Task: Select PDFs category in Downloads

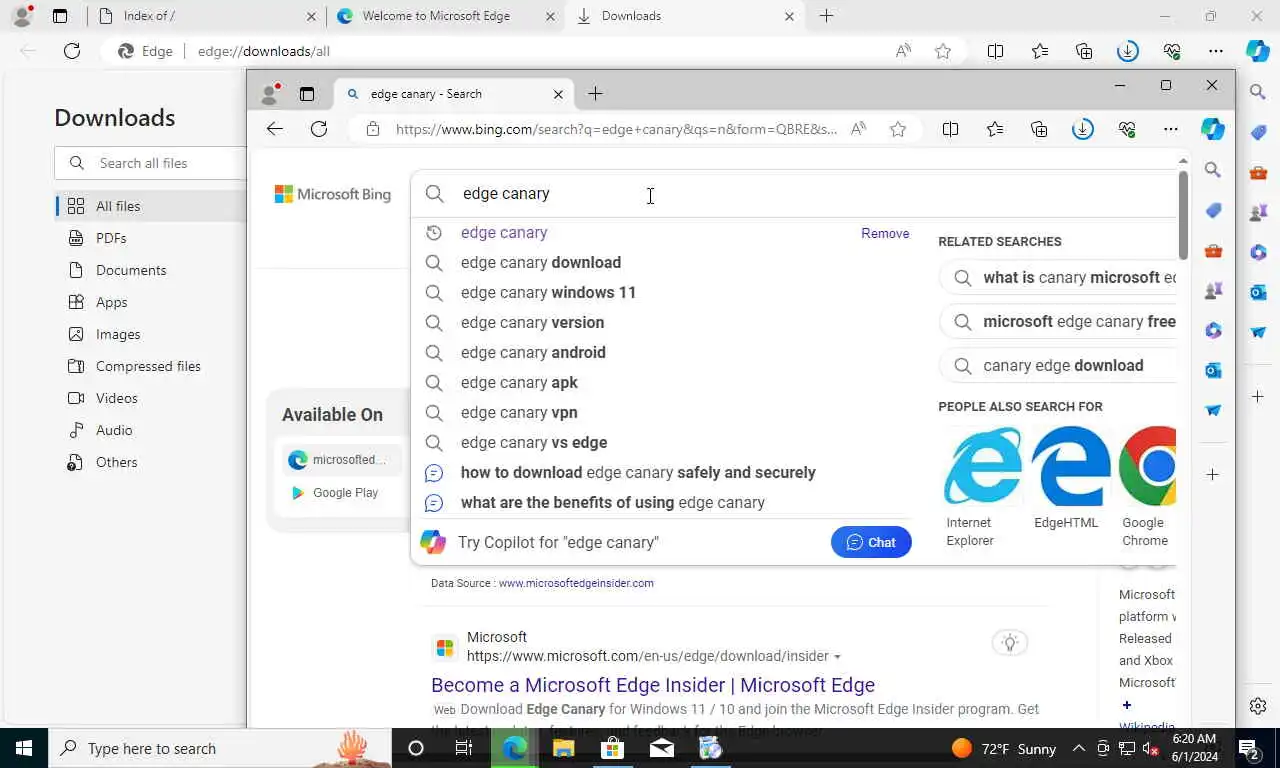Action: 150,238
